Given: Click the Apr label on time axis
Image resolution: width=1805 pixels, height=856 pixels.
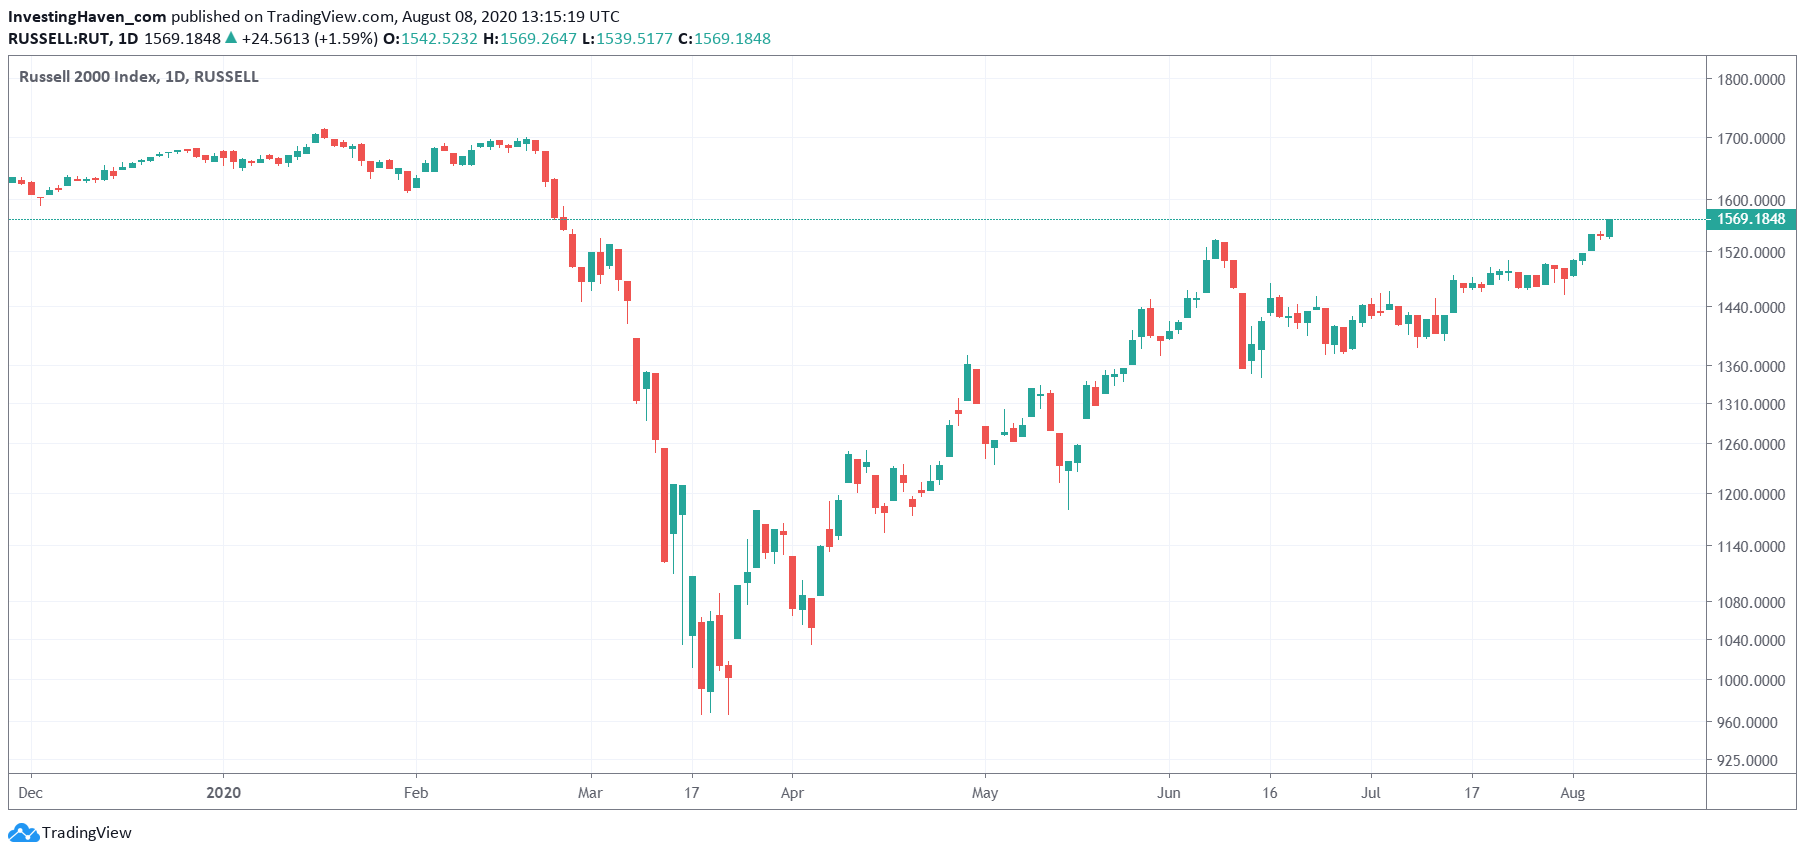Looking at the screenshot, I should coord(792,793).
